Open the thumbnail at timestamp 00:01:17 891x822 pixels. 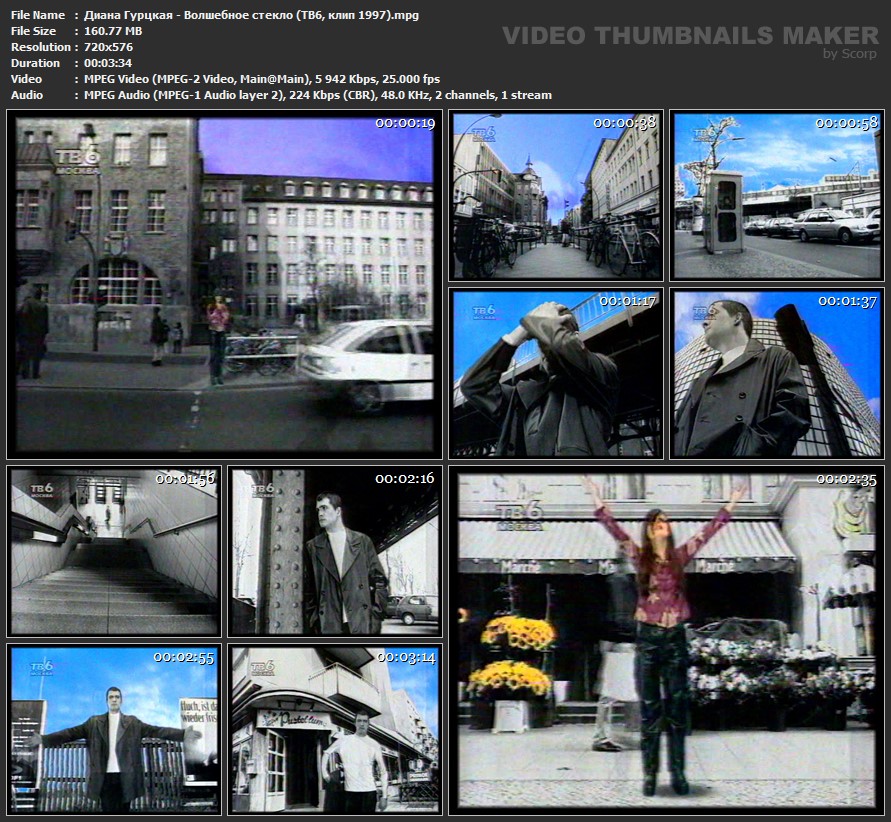click(x=556, y=373)
